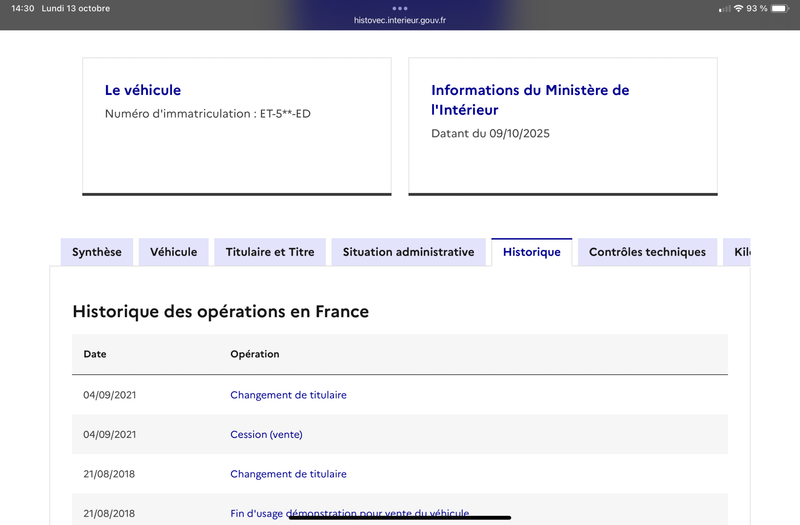Image resolution: width=800 pixels, height=525 pixels.
Task: Tap the cellular signal bars icon
Action: tap(724, 8)
